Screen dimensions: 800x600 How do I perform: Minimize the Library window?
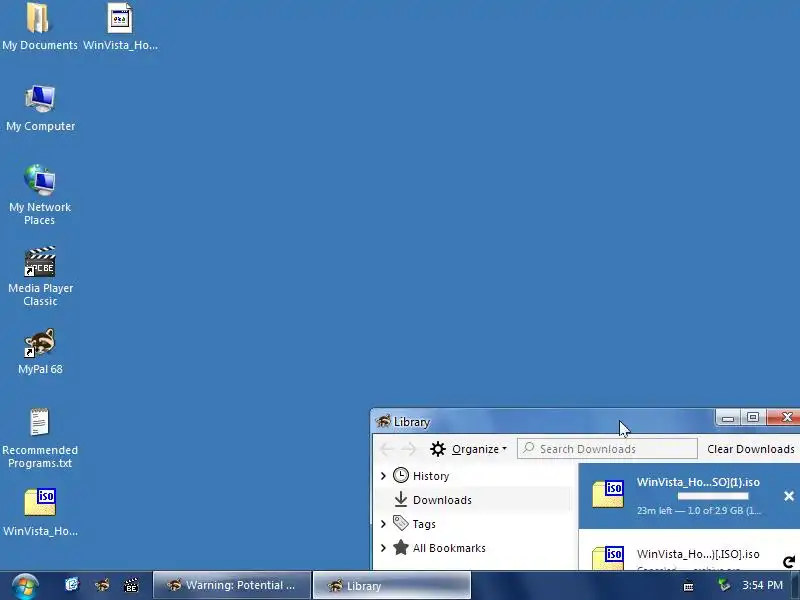click(x=728, y=418)
